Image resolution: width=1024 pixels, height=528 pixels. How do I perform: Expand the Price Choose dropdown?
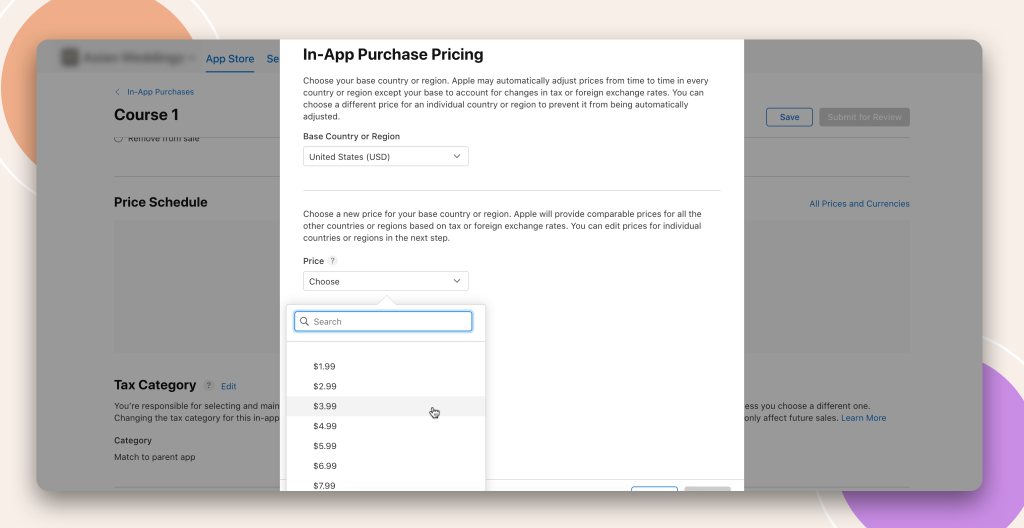click(x=386, y=281)
